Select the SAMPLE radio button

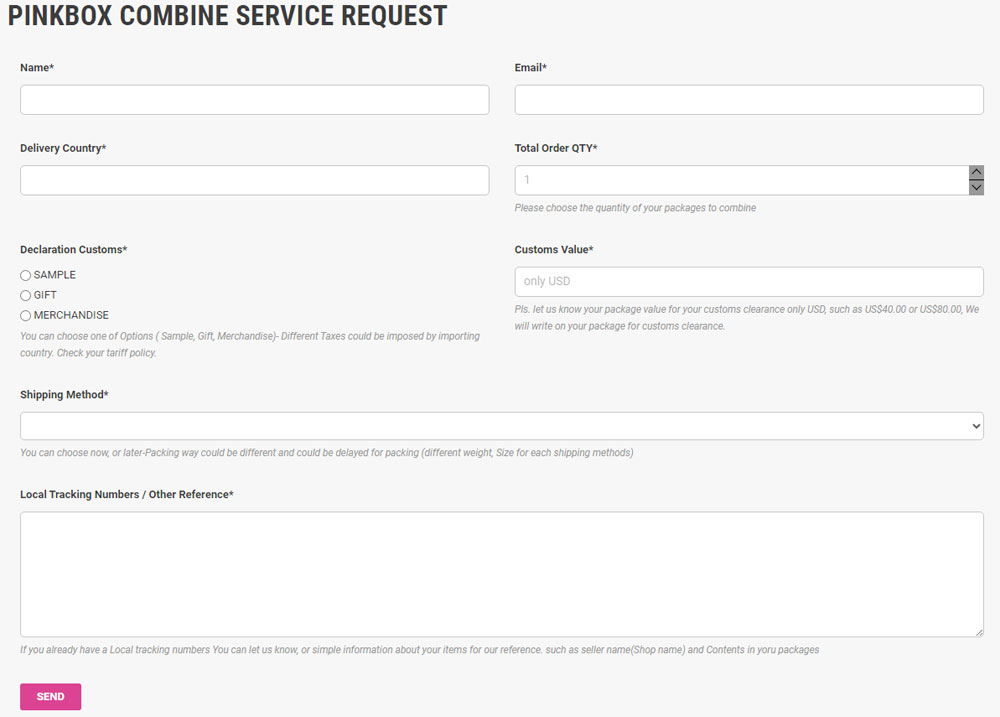coord(26,275)
